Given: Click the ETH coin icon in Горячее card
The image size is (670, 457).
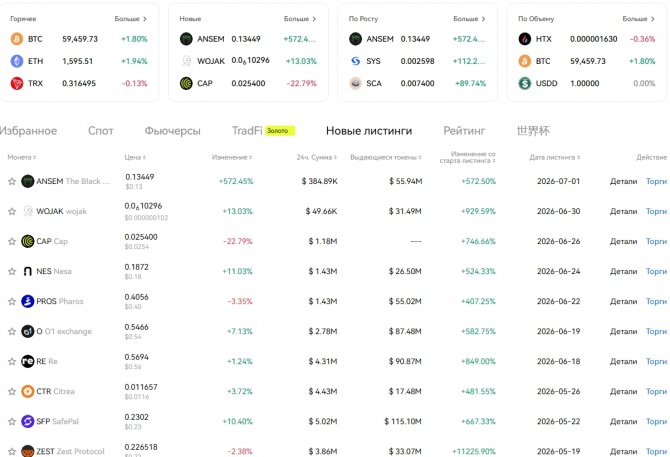Looking at the screenshot, I should 17,61.
